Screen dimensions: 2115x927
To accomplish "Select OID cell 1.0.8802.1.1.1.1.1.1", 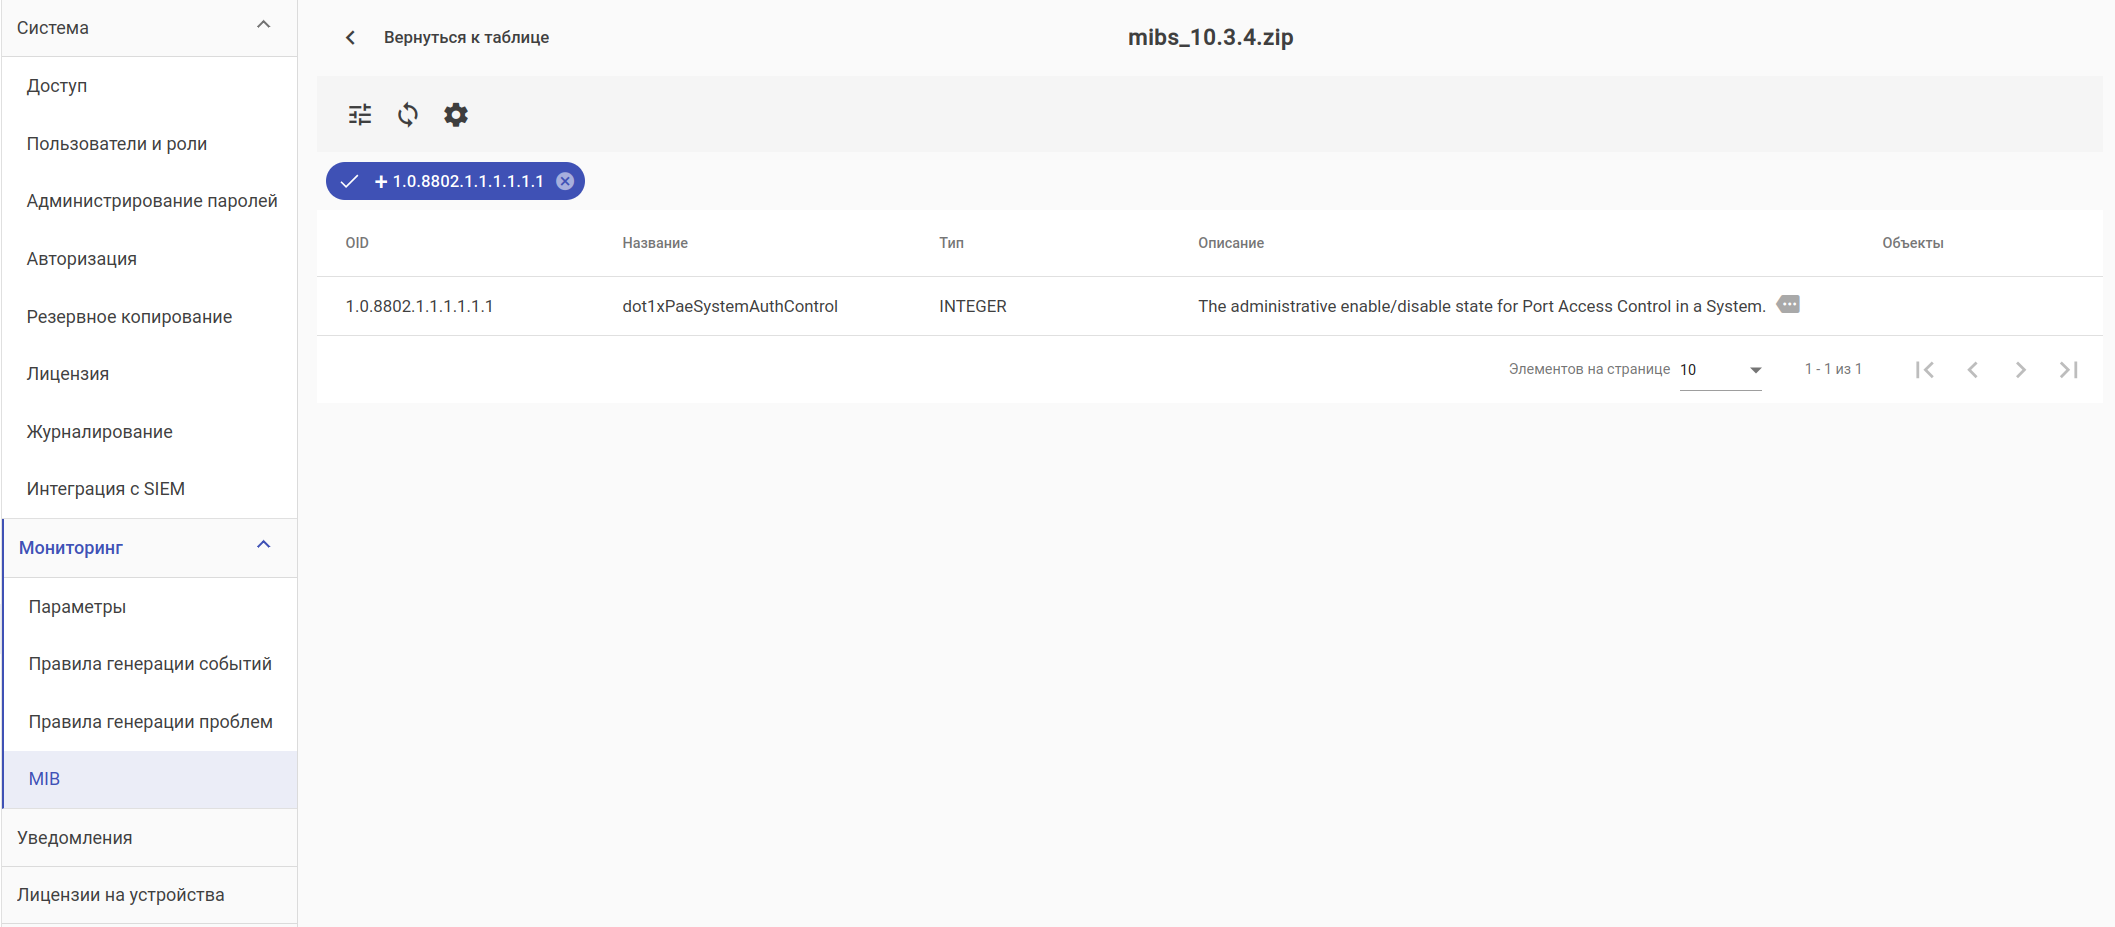I will (419, 306).
